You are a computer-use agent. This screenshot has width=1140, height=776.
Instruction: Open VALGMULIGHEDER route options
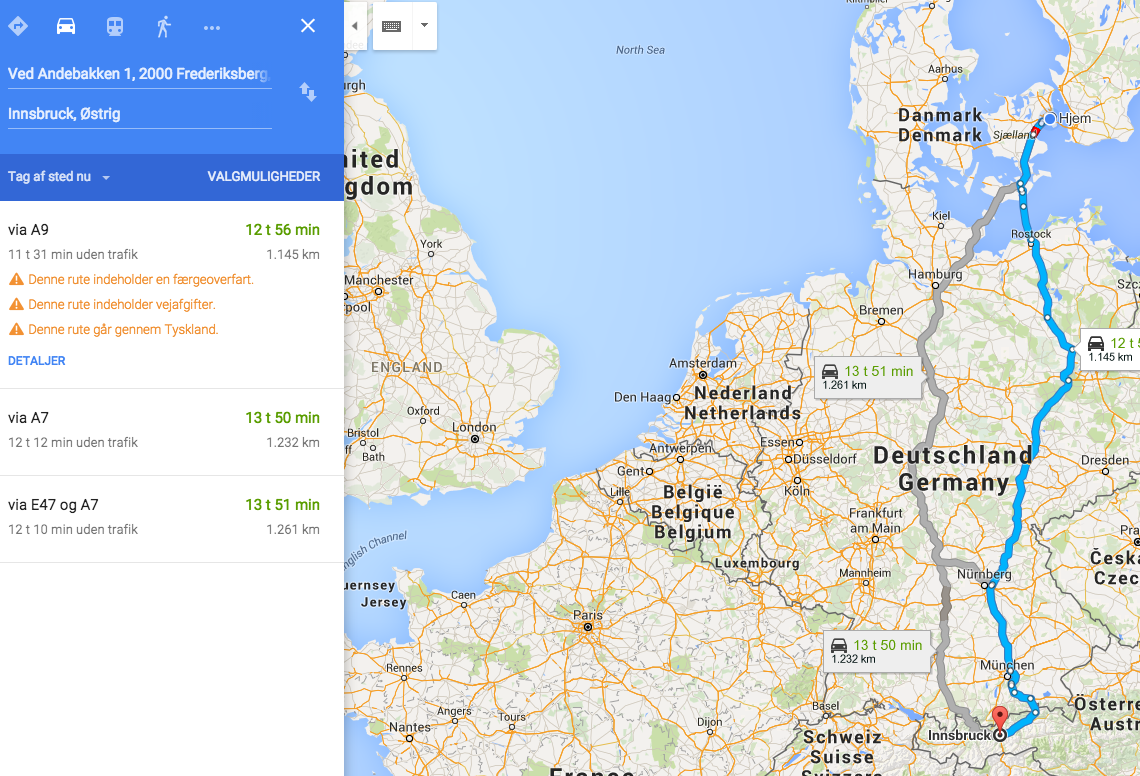pyautogui.click(x=264, y=177)
